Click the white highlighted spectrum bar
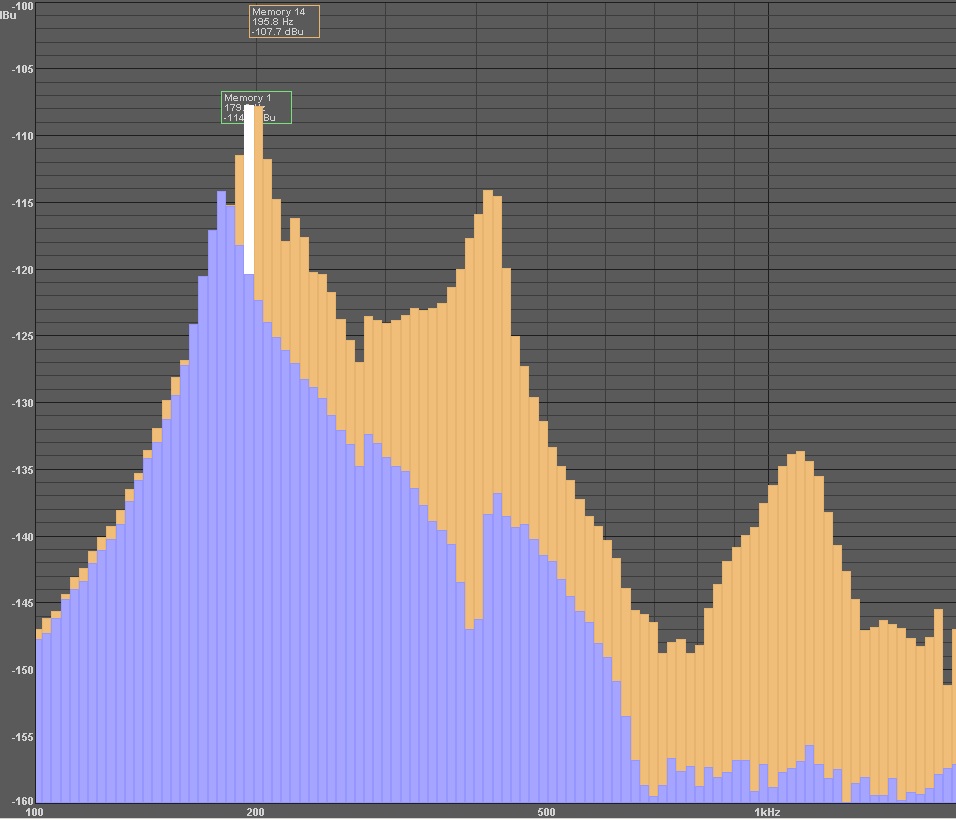Viewport: 956px width, 820px height. (249, 190)
